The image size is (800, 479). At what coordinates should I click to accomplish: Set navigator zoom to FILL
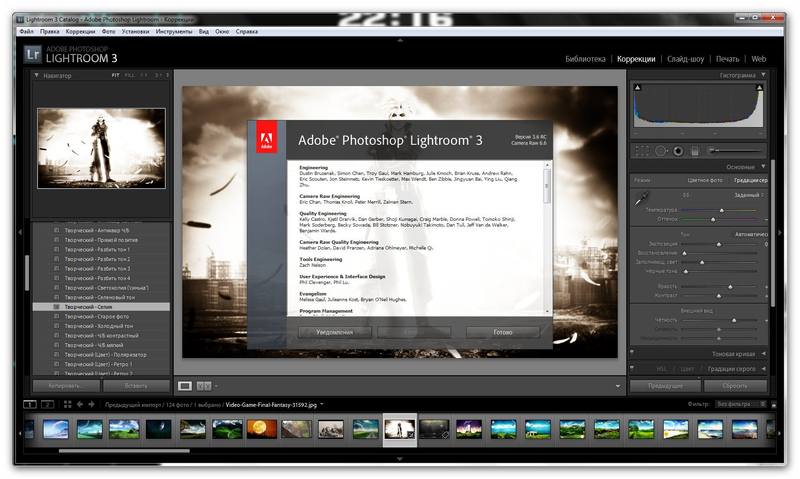point(130,75)
